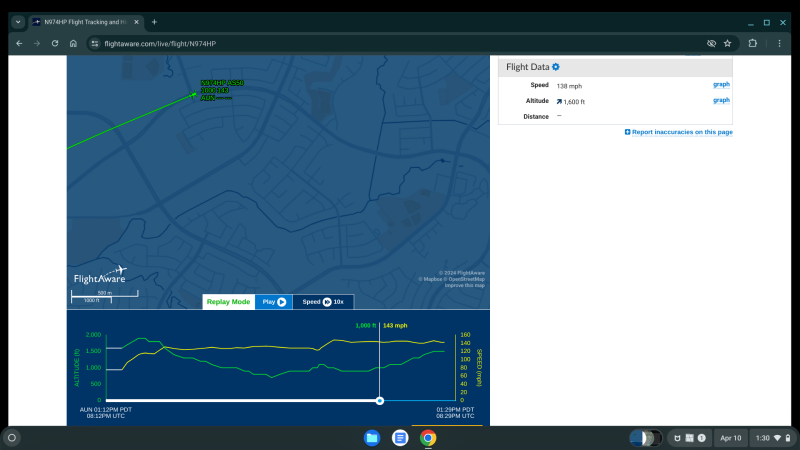The height and width of the screenshot is (450, 800).
Task: Reload the FlightAware page
Action: pyautogui.click(x=55, y=43)
